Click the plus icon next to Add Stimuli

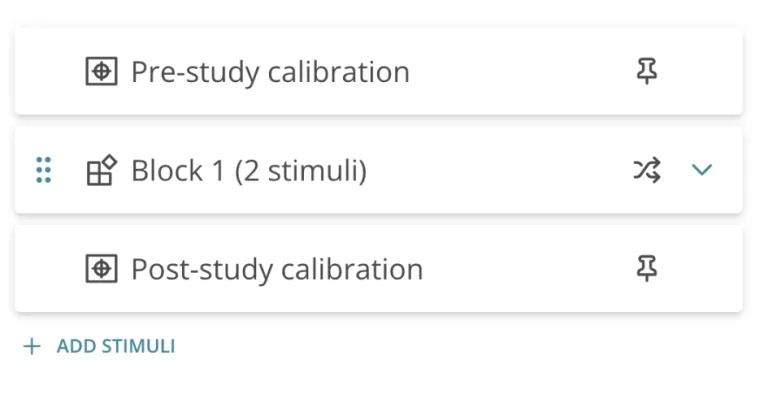point(32,346)
